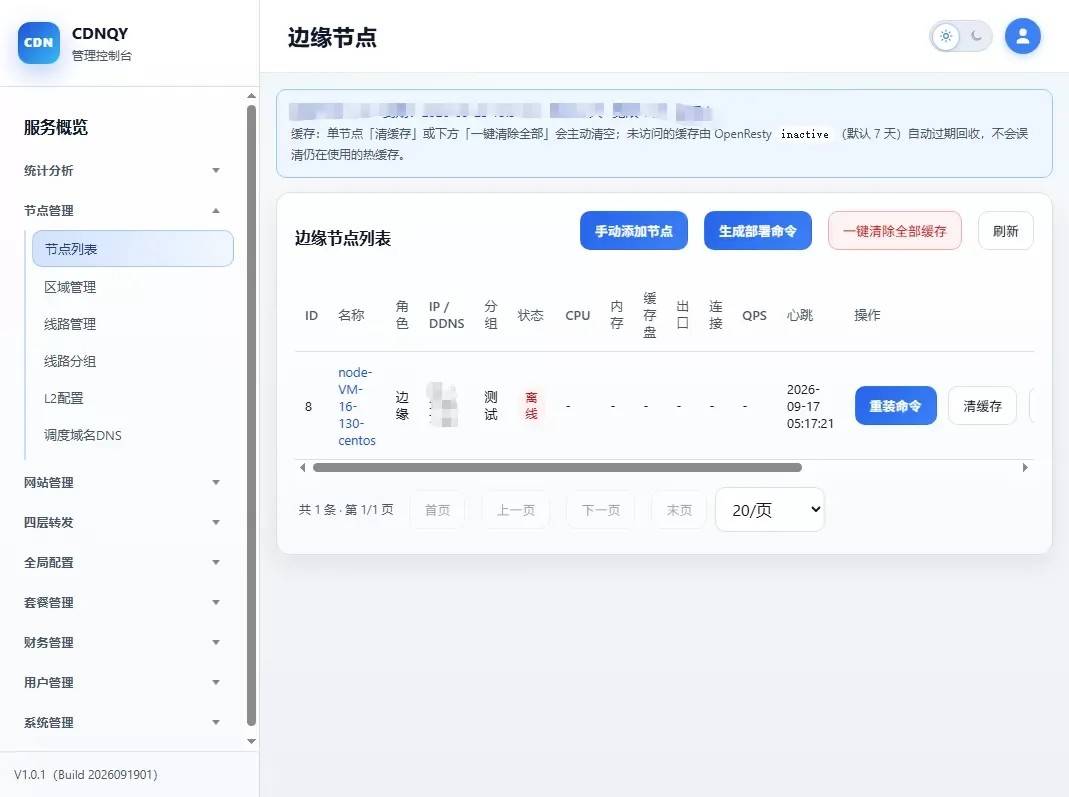Expand the 系统管理 menu
The height and width of the screenshot is (797, 1069).
point(122,723)
